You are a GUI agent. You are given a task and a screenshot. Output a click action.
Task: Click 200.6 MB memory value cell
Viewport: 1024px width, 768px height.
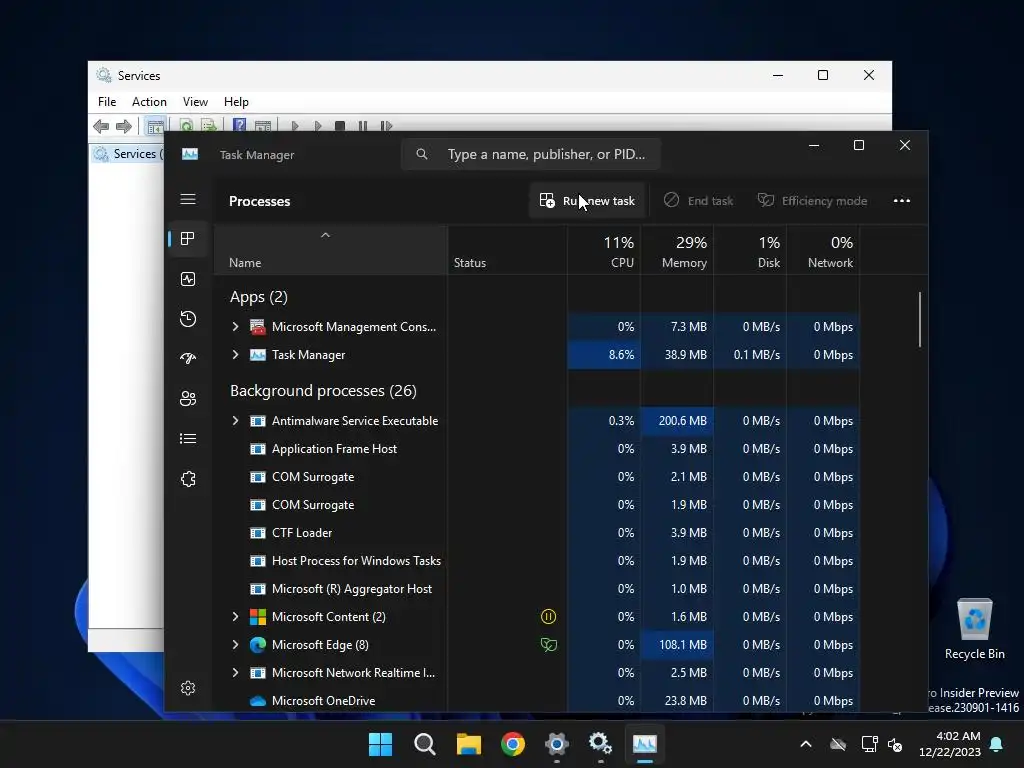pos(677,421)
